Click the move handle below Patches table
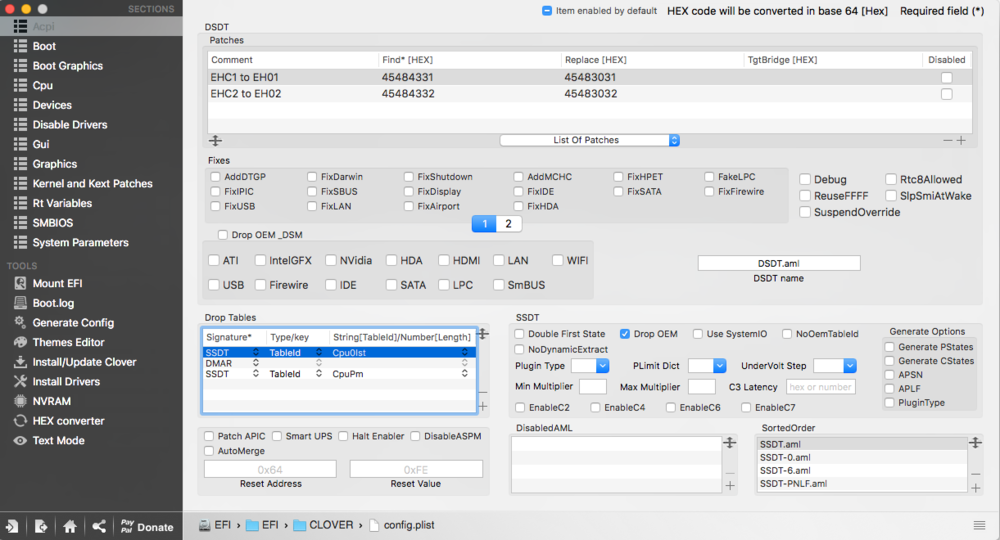 216,141
